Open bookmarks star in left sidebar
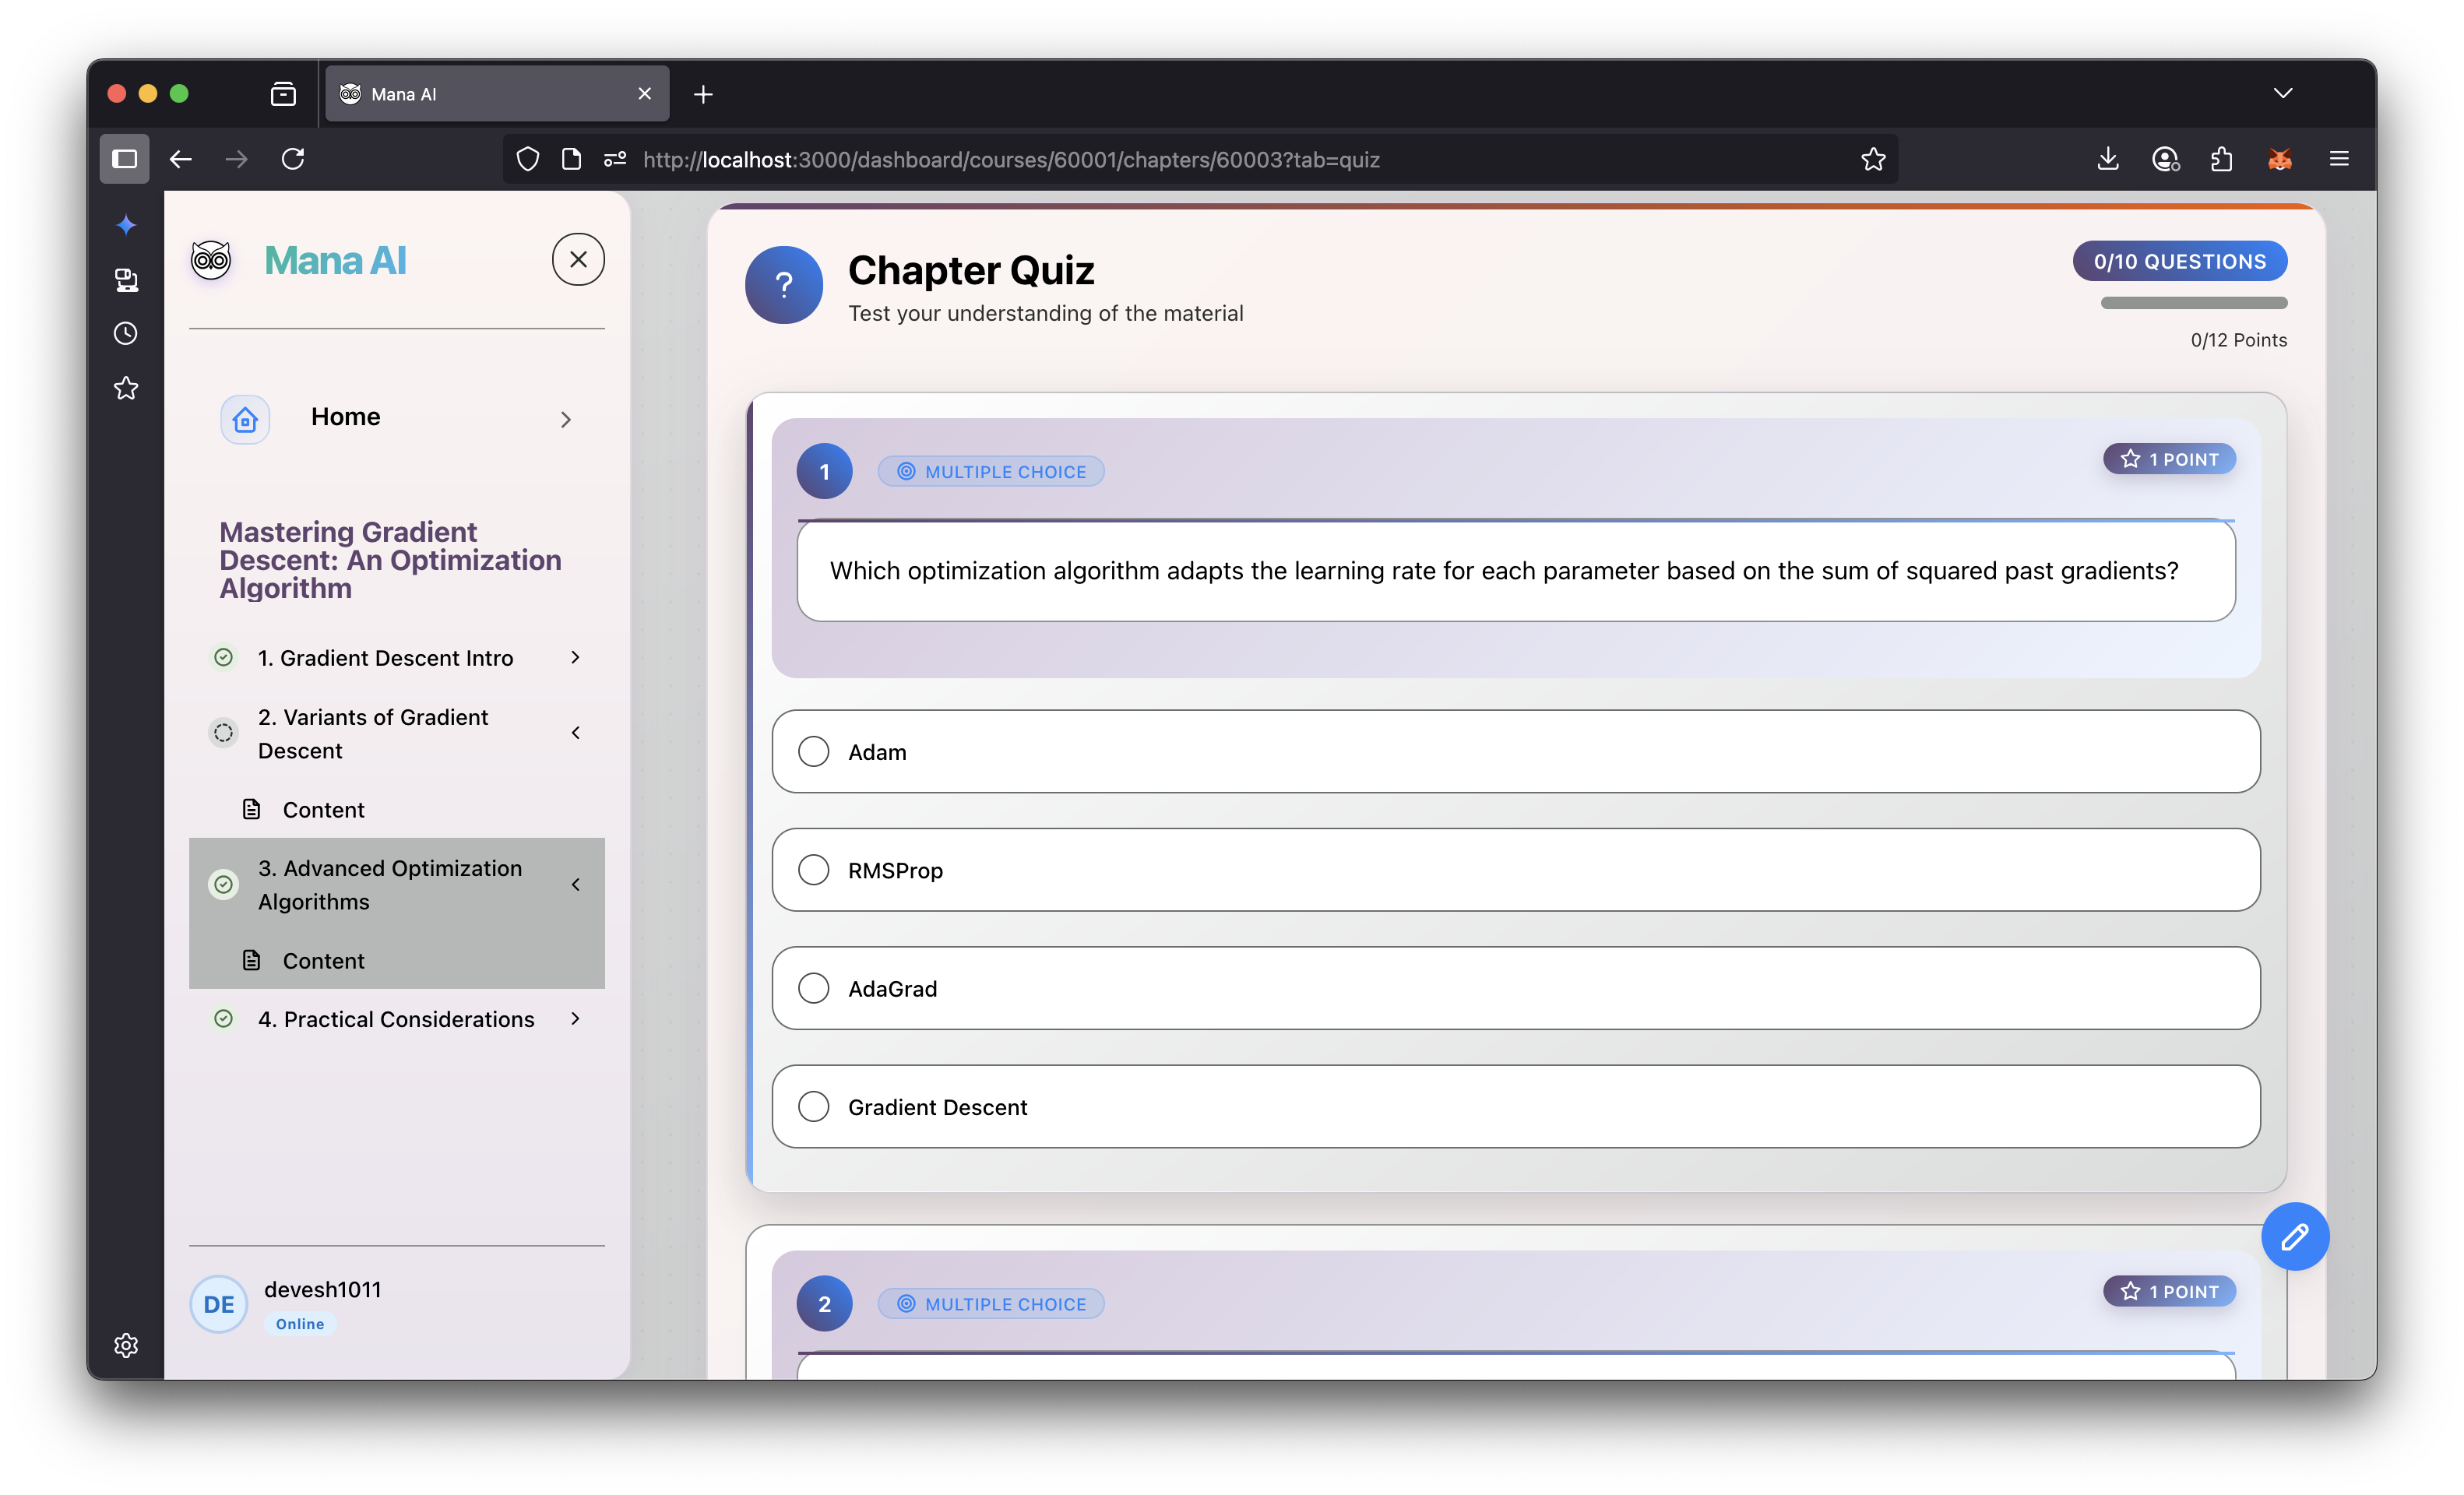 (x=126, y=388)
